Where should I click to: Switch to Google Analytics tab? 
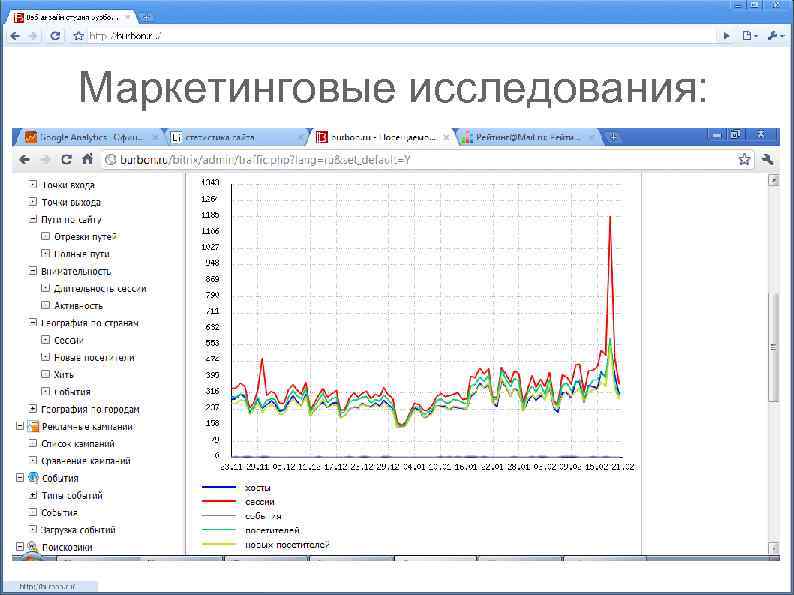[91, 138]
